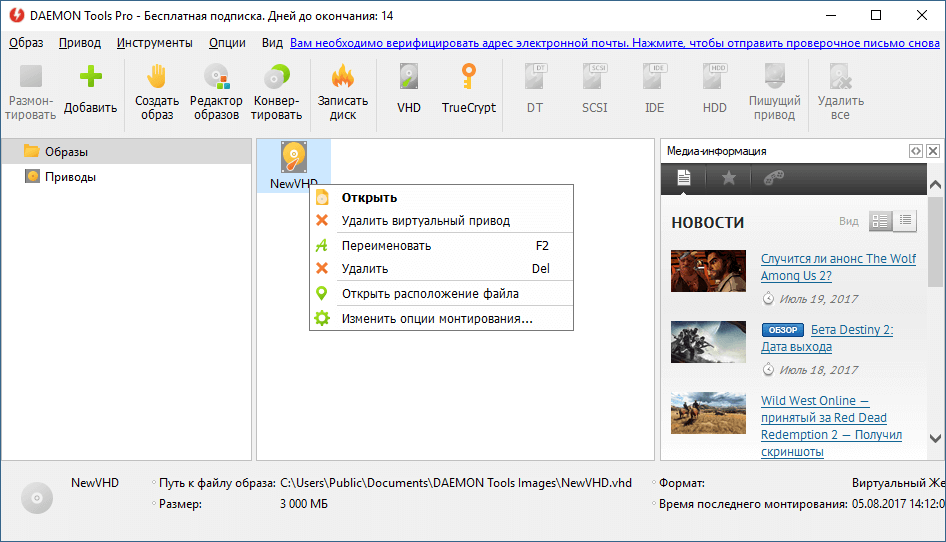Close the Медиа-информация panel
This screenshot has height=542, width=946.
[x=933, y=151]
